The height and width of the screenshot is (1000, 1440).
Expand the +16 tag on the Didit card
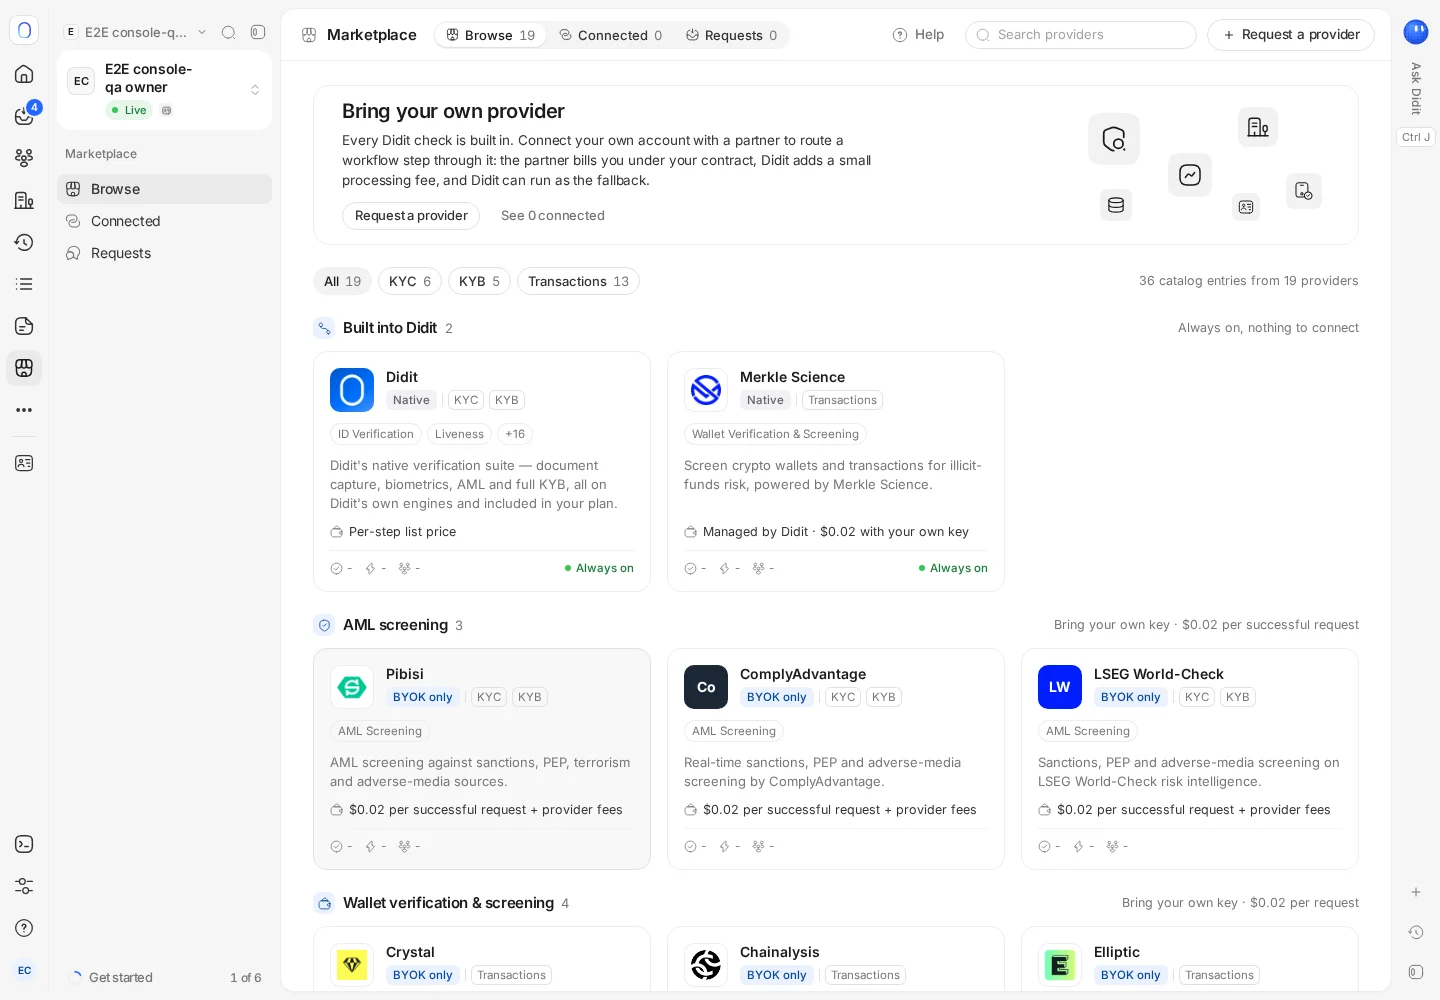point(515,434)
